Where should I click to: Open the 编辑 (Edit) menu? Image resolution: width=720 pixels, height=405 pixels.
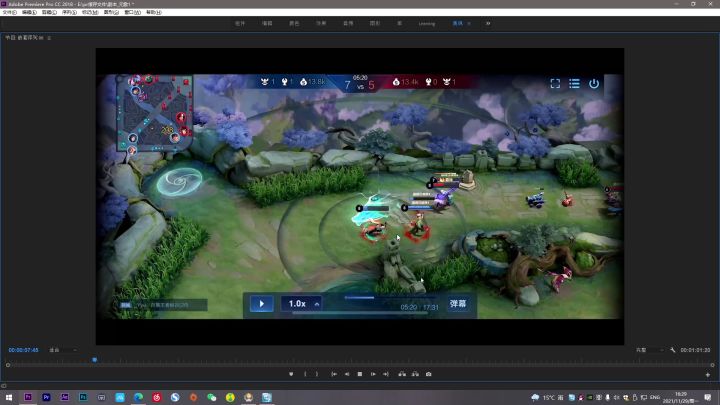29,12
